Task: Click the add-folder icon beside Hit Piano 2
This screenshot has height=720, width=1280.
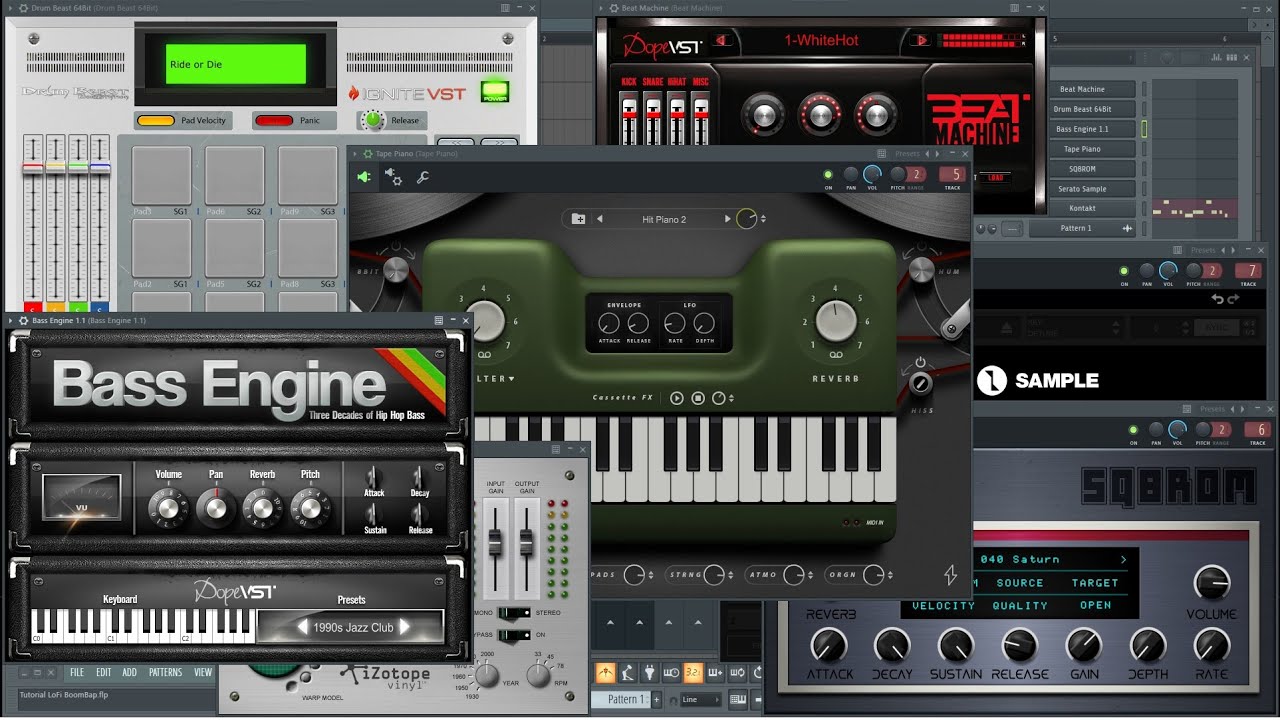Action: [578, 219]
